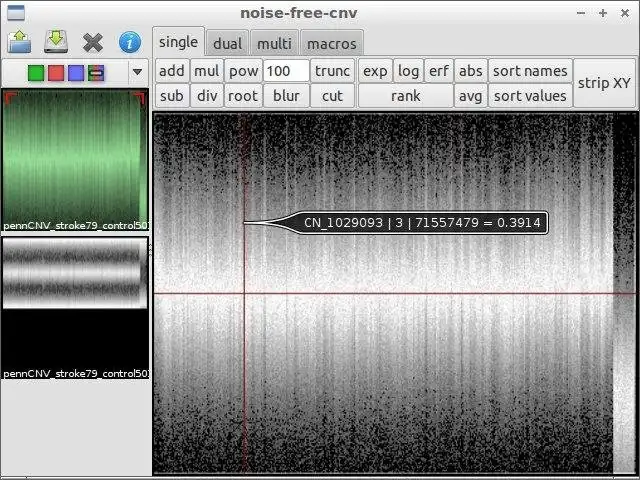Click the sort names button

pos(530,71)
